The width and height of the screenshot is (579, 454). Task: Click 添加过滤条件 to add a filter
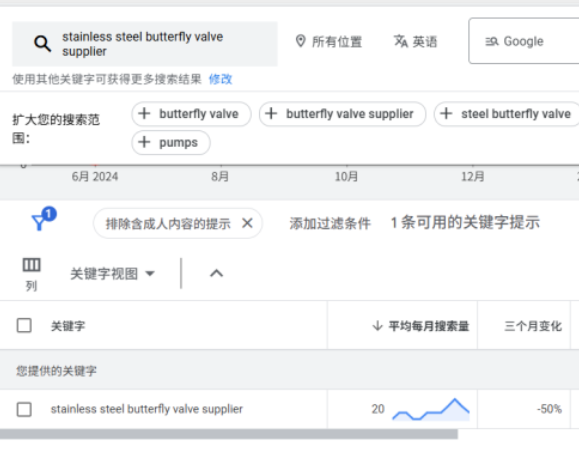click(x=330, y=223)
